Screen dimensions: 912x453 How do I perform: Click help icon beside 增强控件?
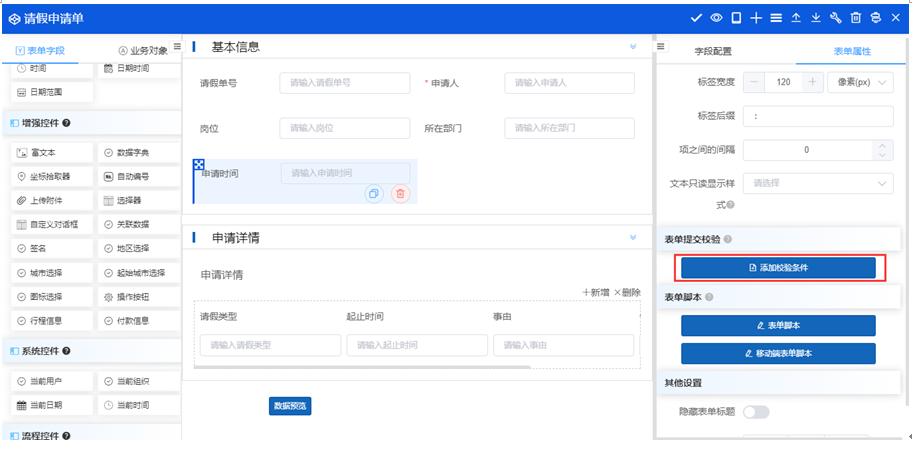[x=66, y=123]
